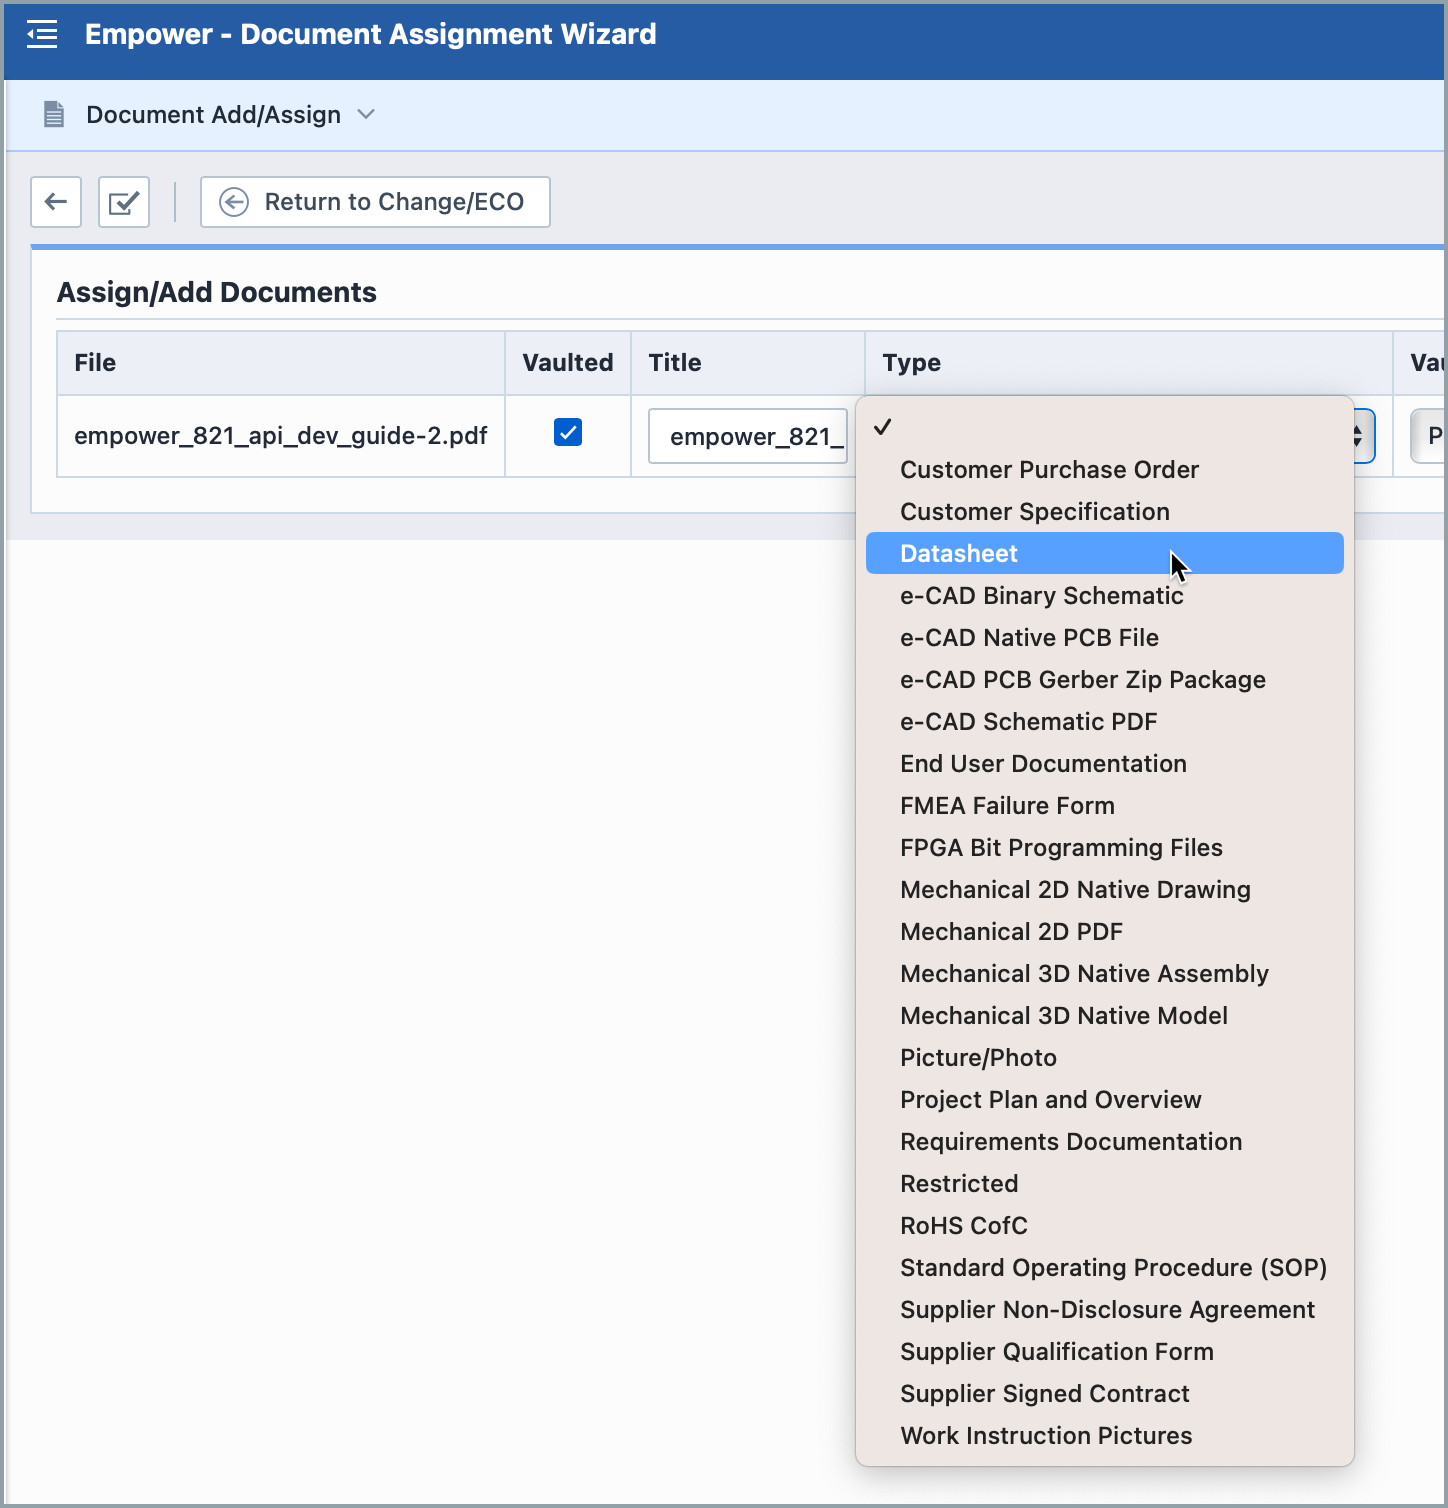Select Work Instruction Pictures at list bottom
The image size is (1448, 1508).
coord(1046,1435)
